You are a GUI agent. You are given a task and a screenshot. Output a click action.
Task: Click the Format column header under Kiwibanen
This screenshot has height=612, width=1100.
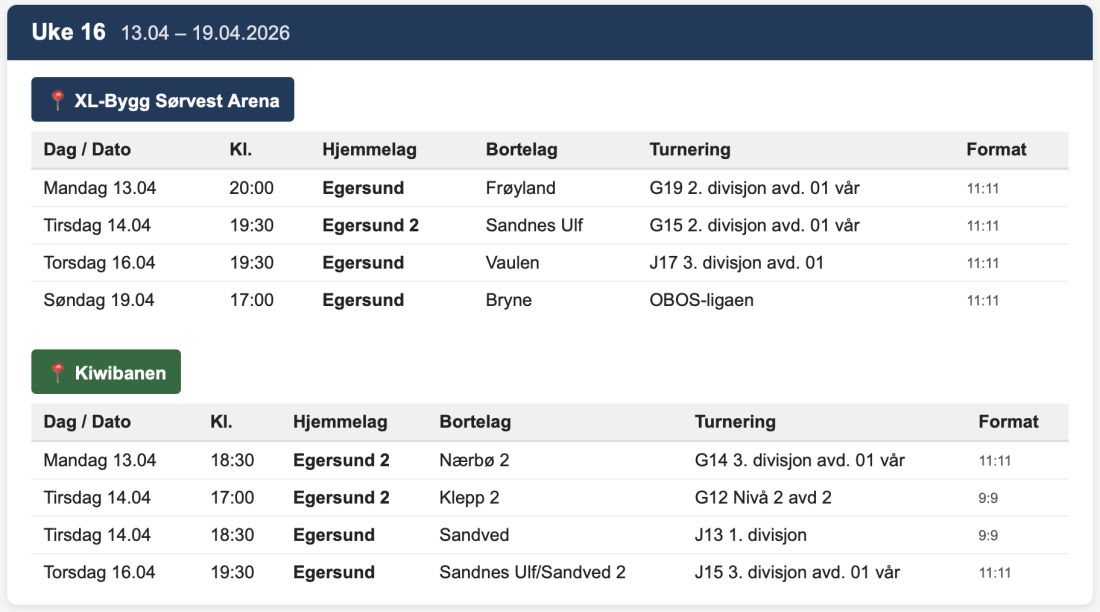(x=1008, y=422)
